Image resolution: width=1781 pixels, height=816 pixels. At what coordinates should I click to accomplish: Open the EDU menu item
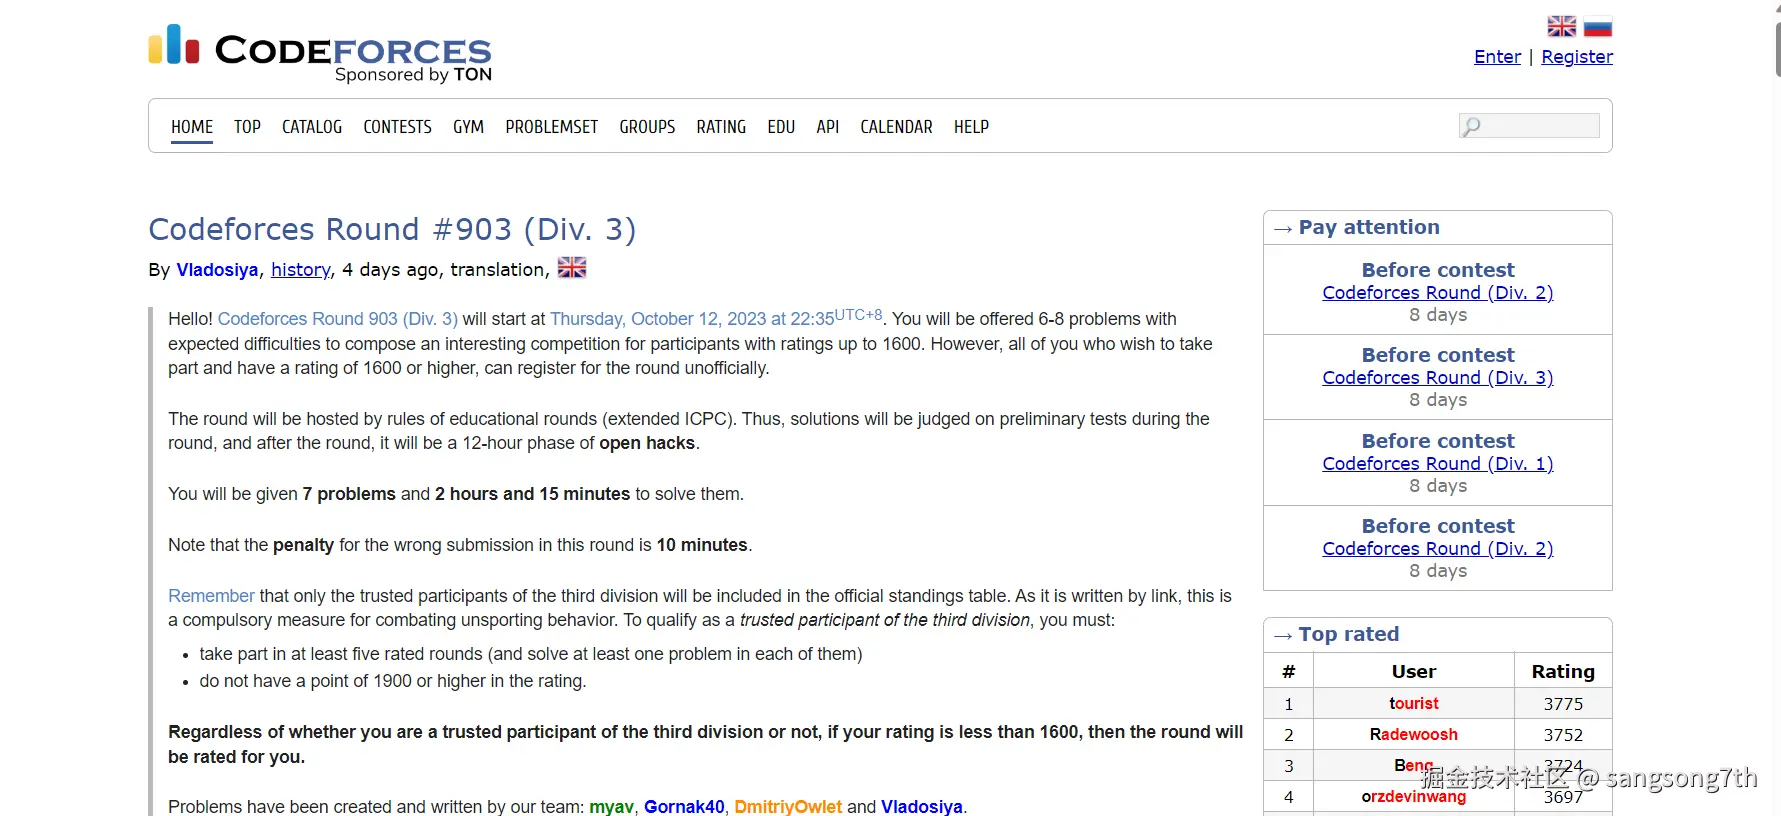point(781,127)
